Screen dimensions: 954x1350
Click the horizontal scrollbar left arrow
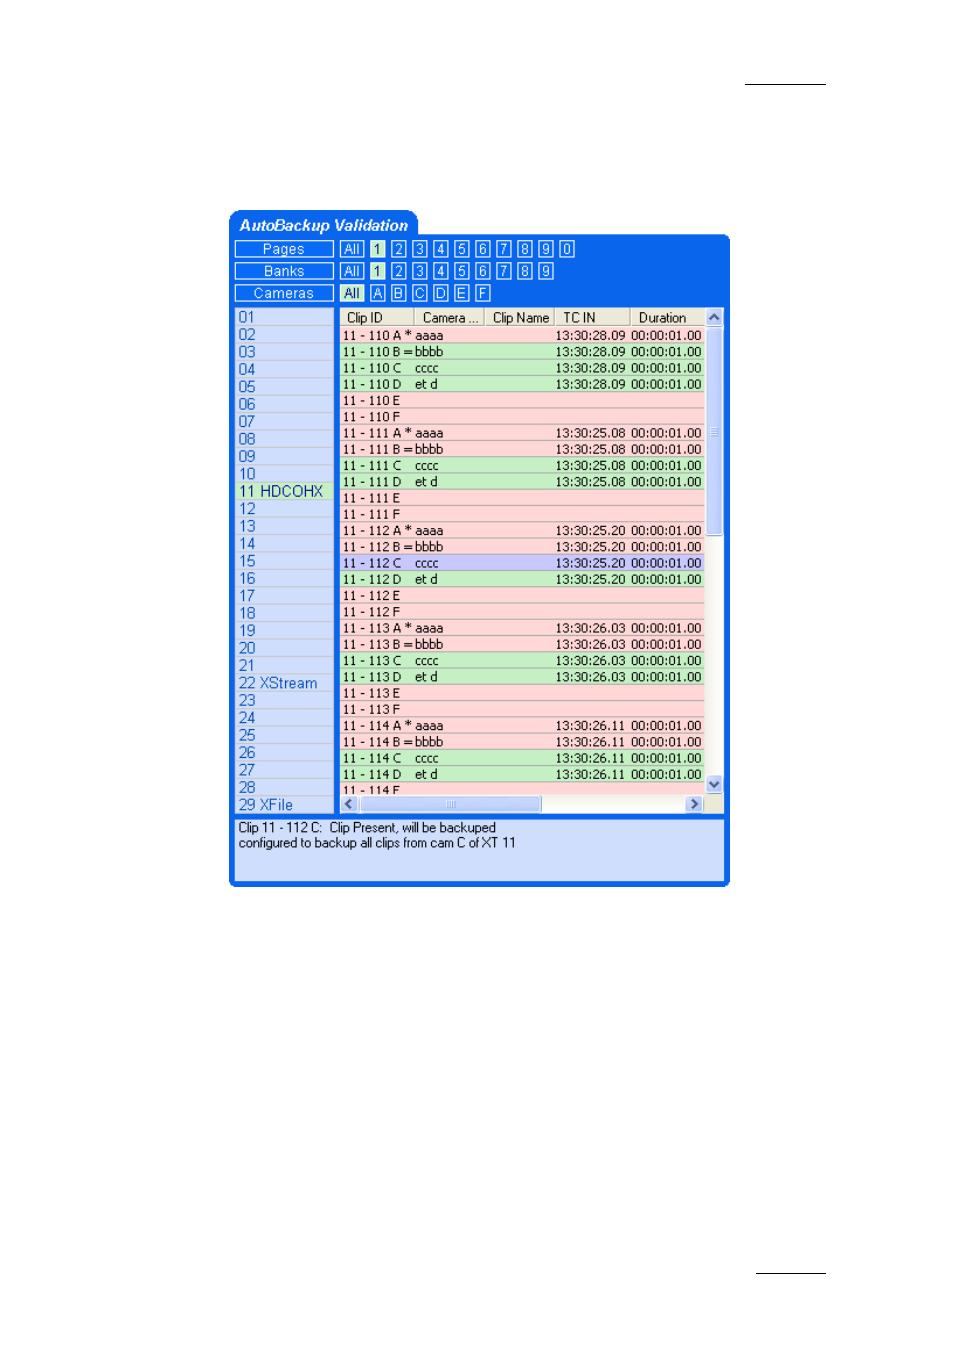pyautogui.click(x=349, y=804)
